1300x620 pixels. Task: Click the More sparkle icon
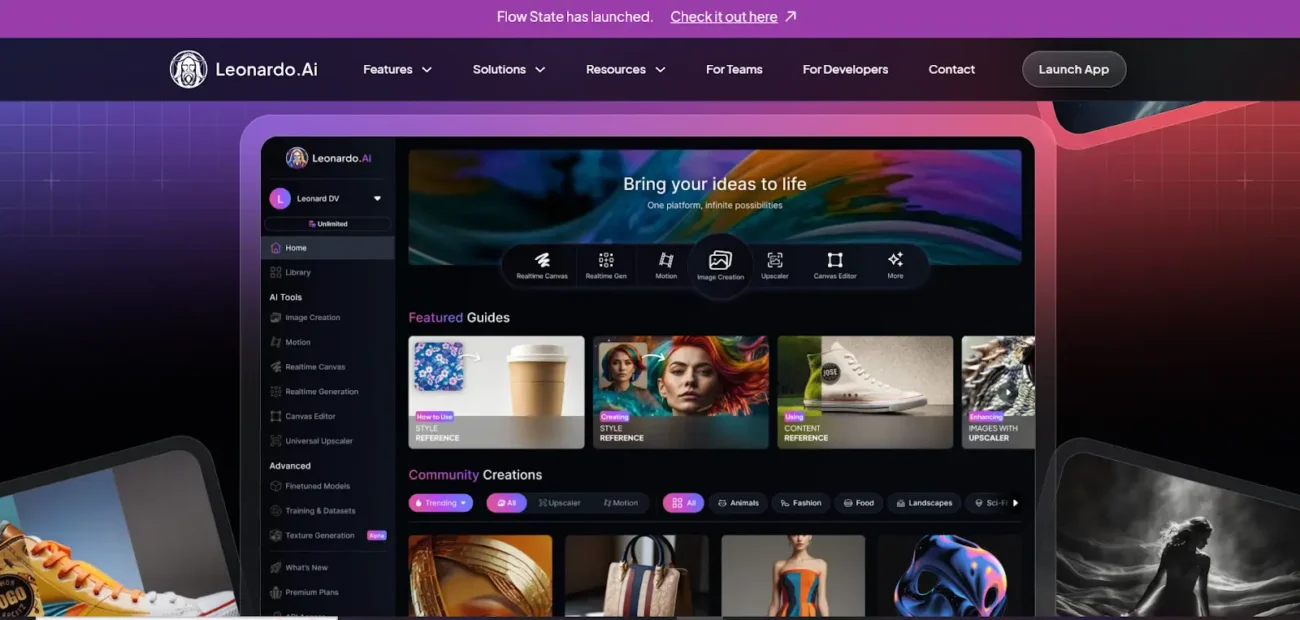895,260
